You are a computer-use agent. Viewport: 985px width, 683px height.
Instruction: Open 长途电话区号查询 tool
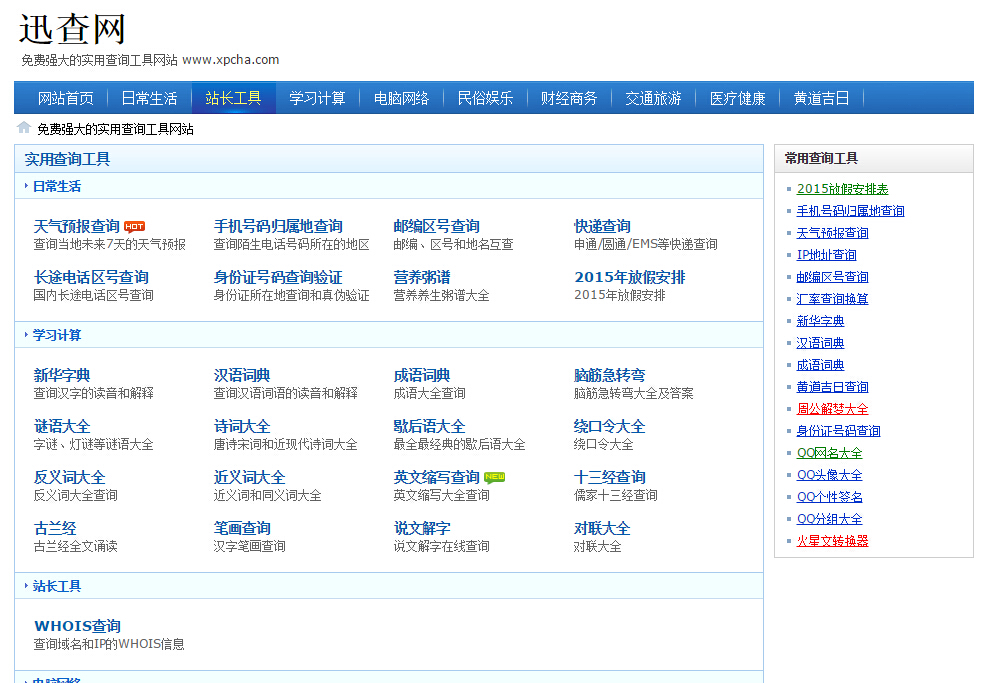tap(91, 277)
